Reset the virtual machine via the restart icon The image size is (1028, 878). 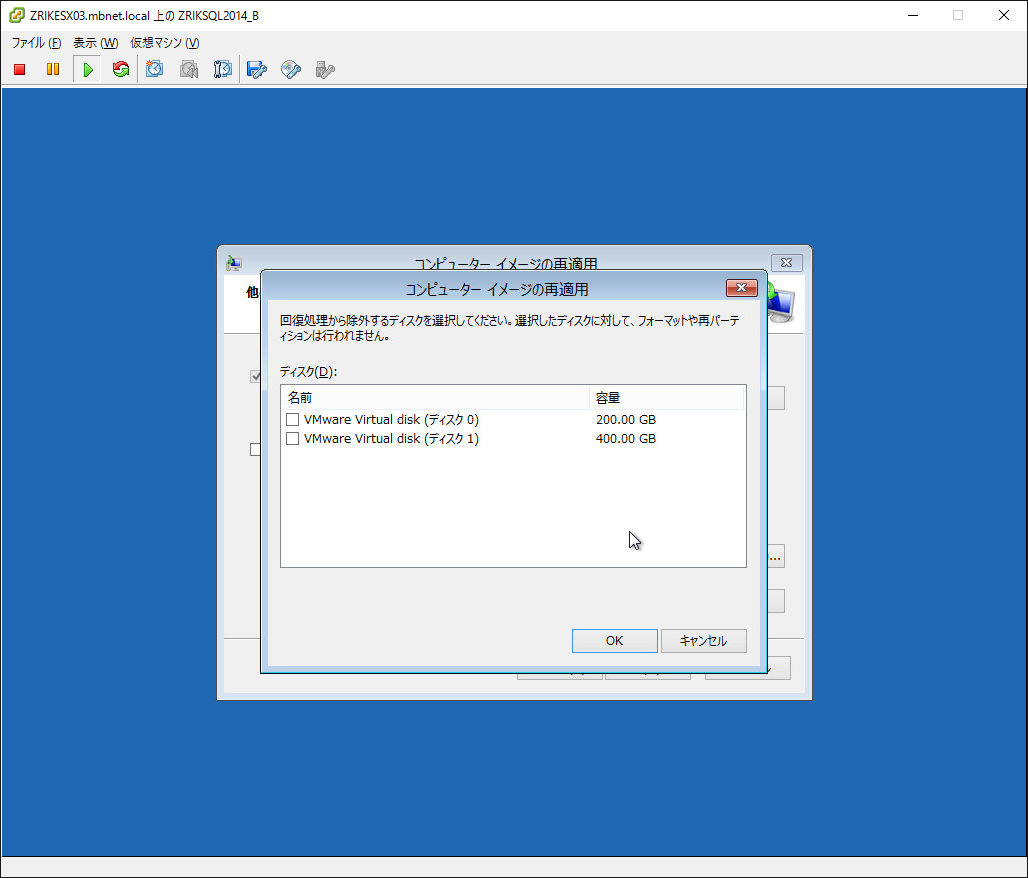[x=121, y=69]
